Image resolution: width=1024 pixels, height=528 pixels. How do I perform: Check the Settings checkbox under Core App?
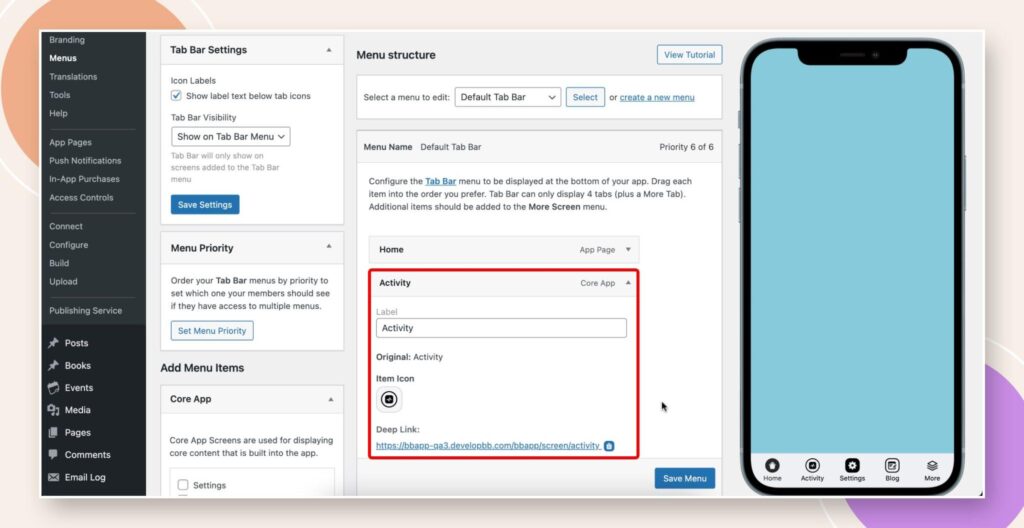[181, 485]
